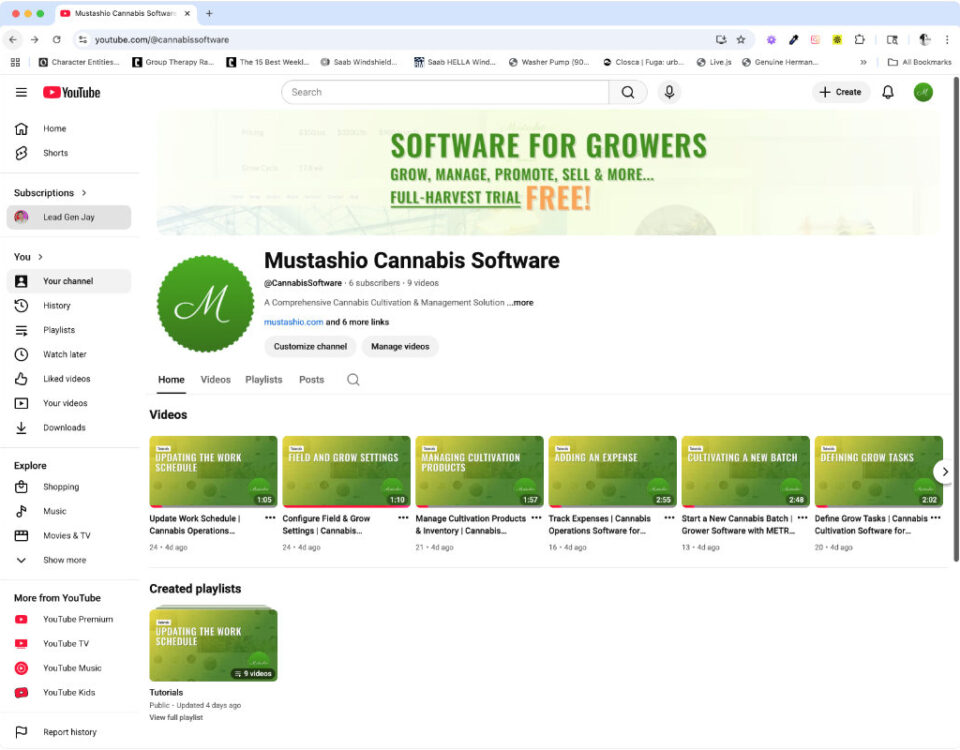Expand the channel description with 'more'
Viewport: 960px width, 750px height.
pyautogui.click(x=520, y=303)
